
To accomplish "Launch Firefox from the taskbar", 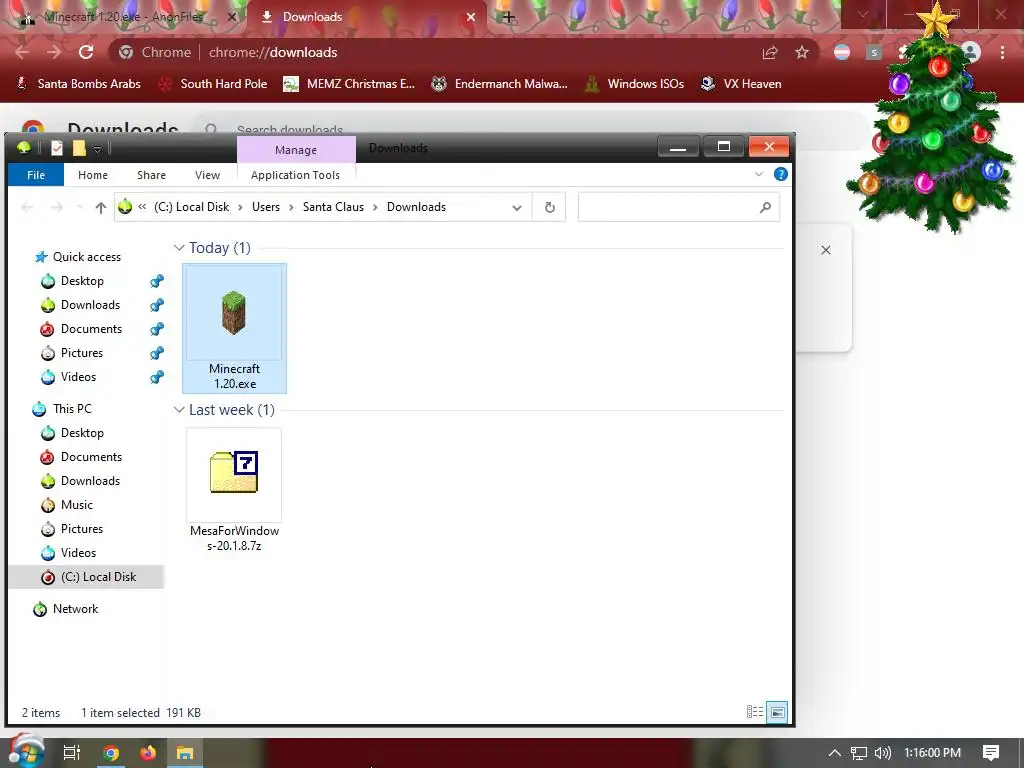I will (x=148, y=753).
